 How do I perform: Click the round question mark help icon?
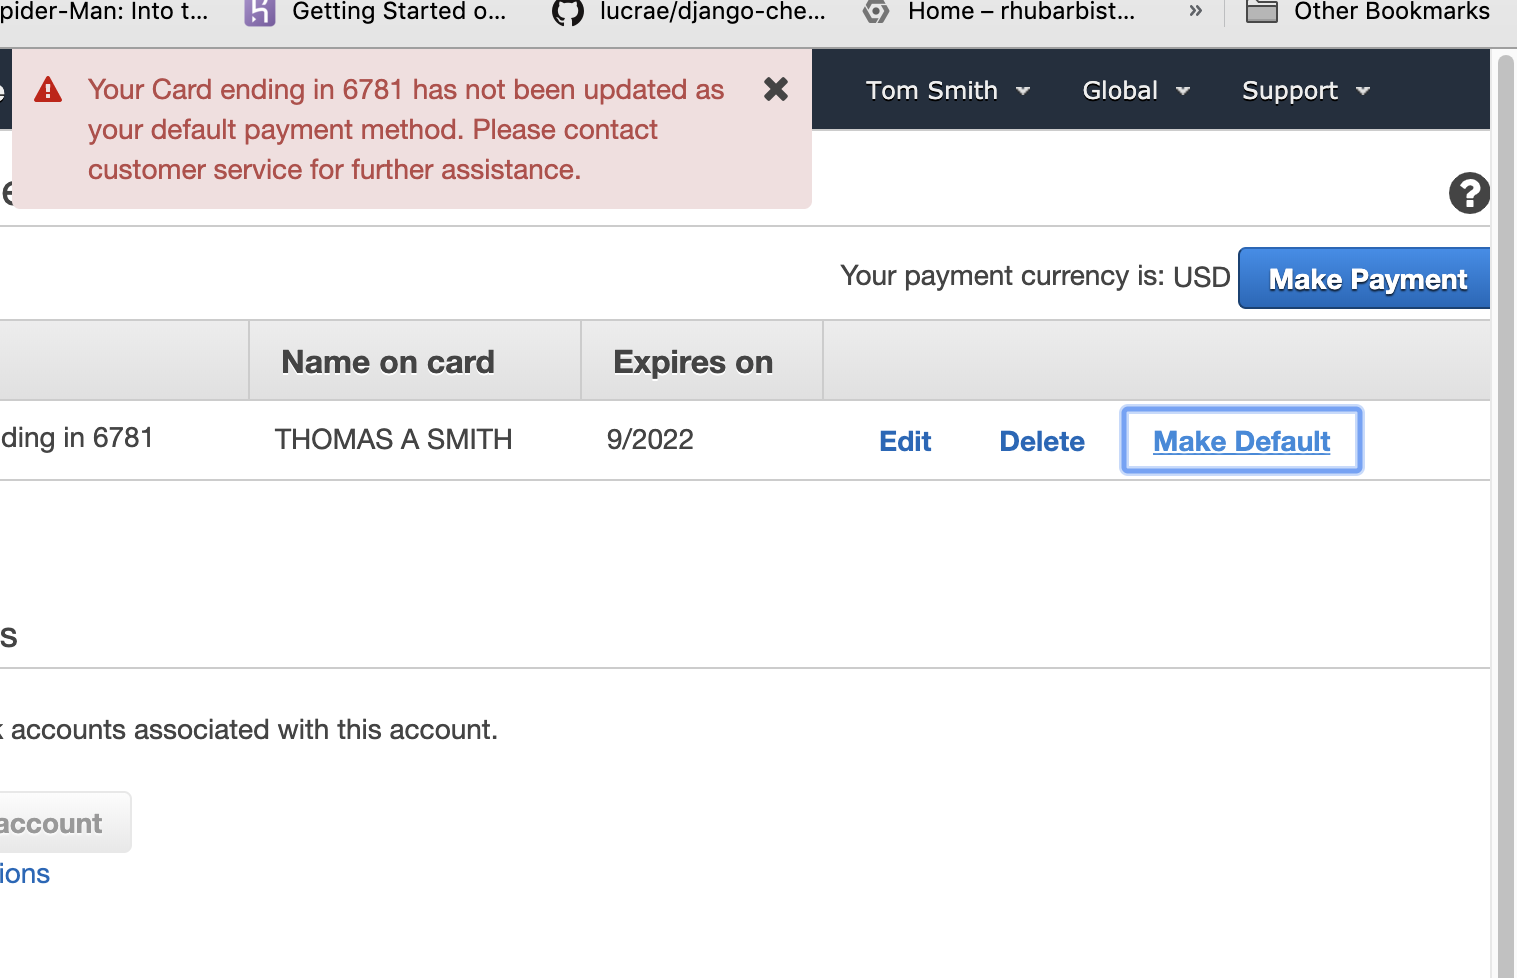(1469, 193)
